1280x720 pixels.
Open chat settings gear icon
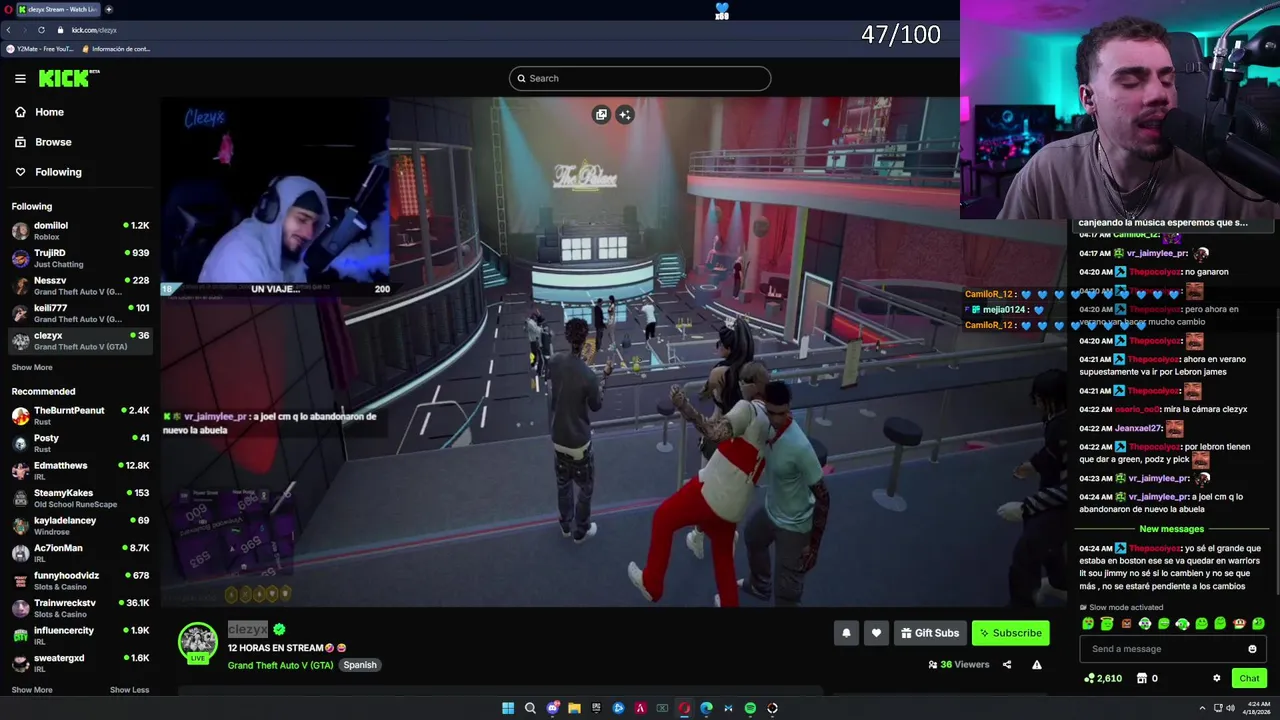pyautogui.click(x=1217, y=678)
